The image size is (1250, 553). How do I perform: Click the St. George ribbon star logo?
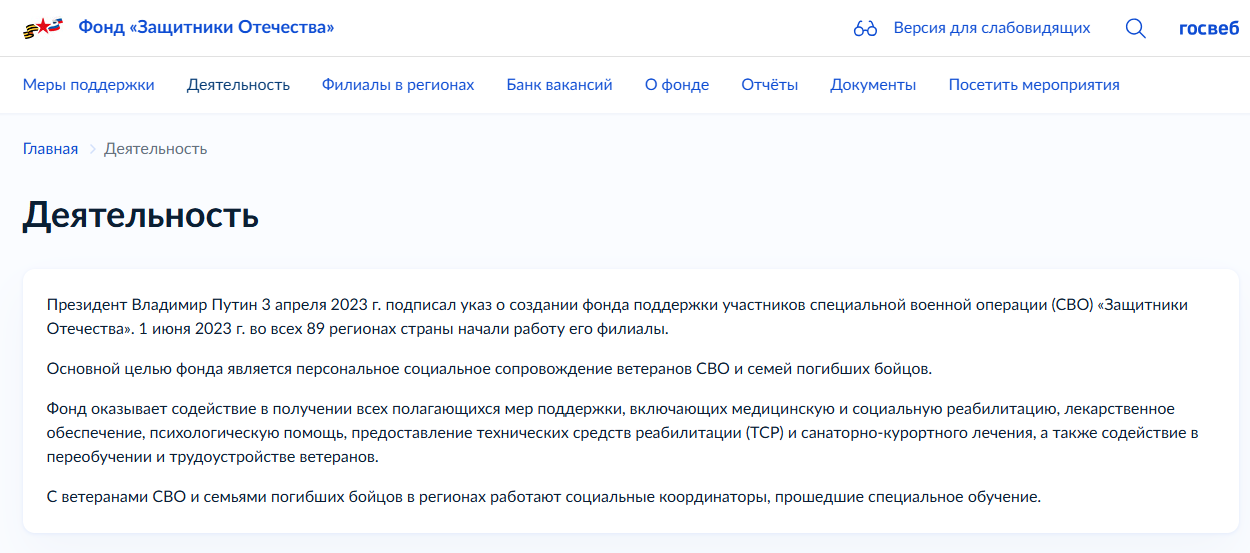click(43, 28)
